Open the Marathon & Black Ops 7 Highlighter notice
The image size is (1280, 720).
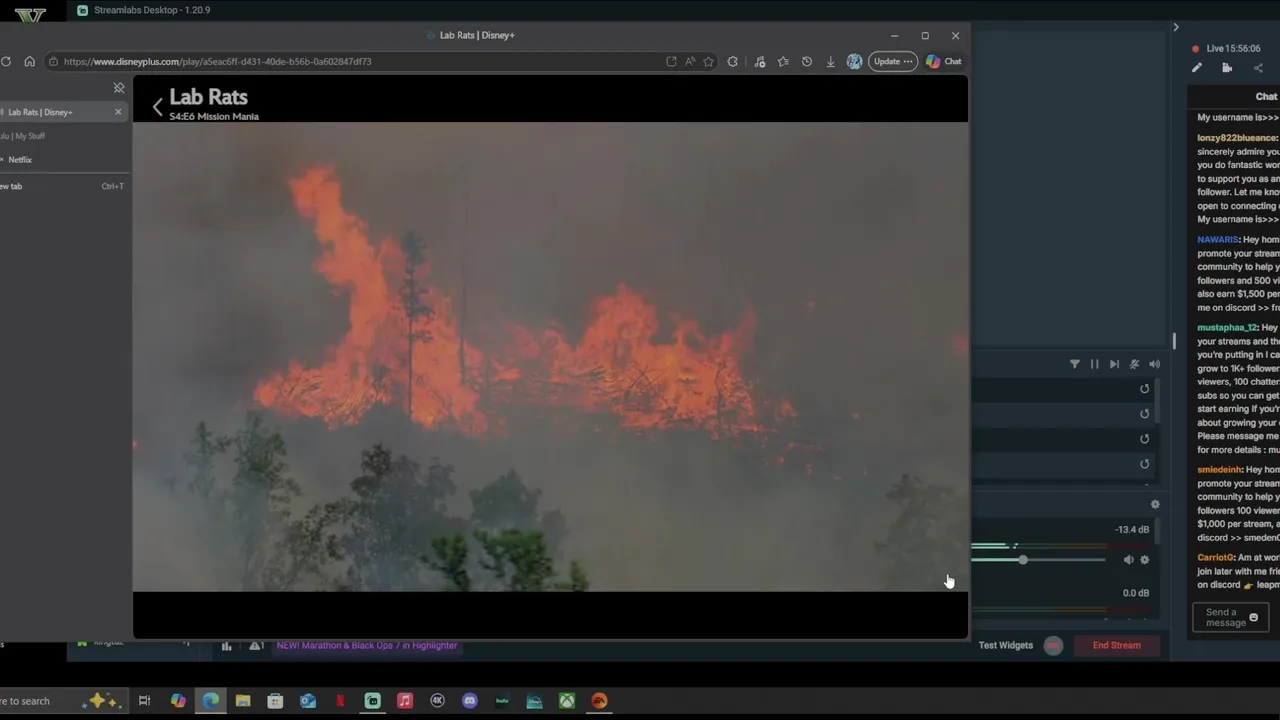(x=367, y=645)
